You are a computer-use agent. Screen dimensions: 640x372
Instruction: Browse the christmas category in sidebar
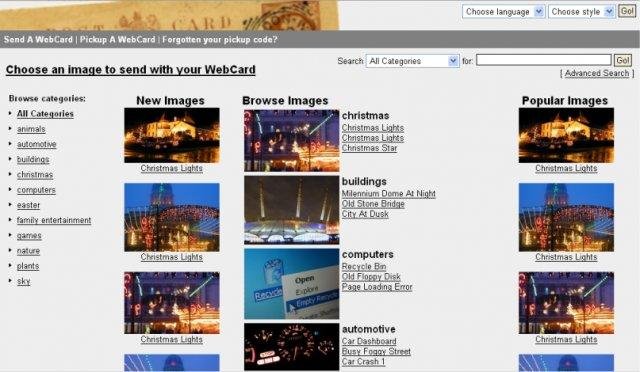click(x=35, y=175)
